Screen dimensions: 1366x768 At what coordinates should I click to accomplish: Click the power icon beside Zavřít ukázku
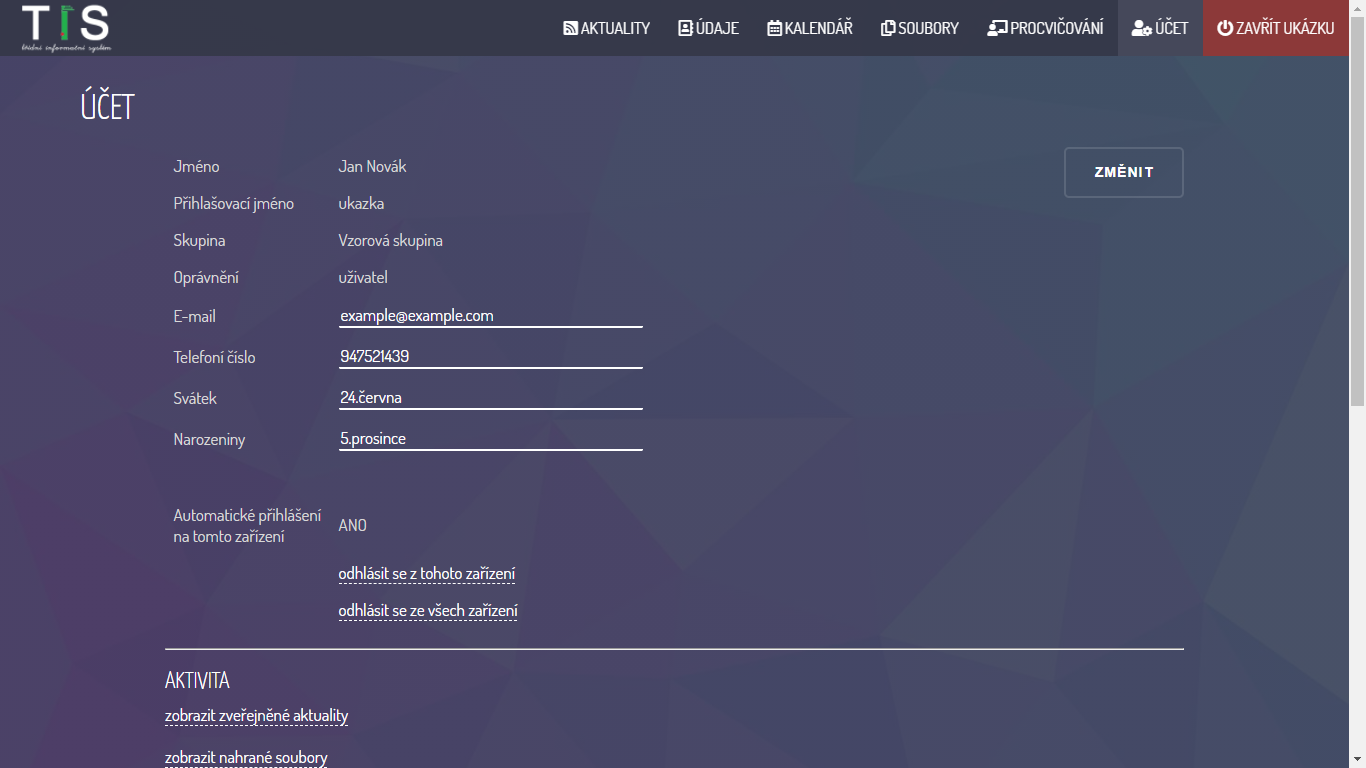1224,28
